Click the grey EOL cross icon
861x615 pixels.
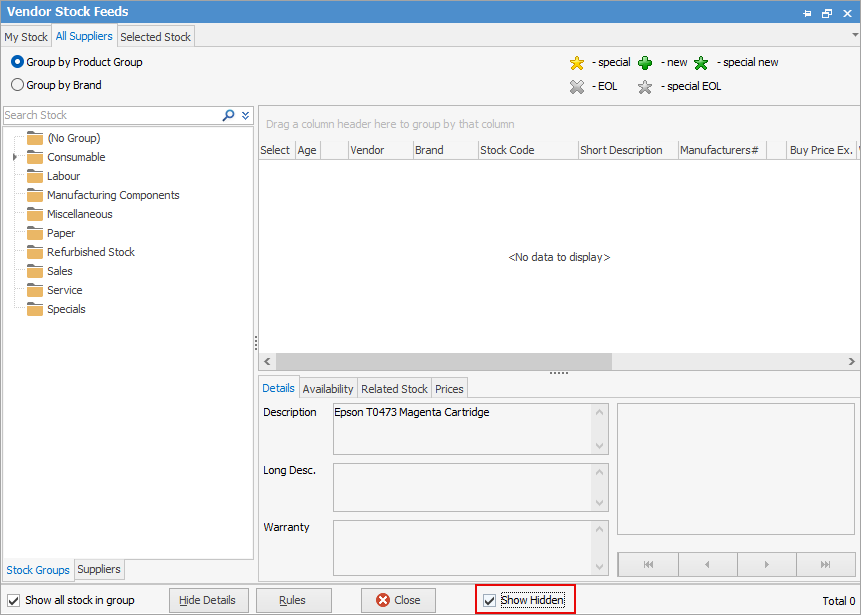click(x=577, y=87)
